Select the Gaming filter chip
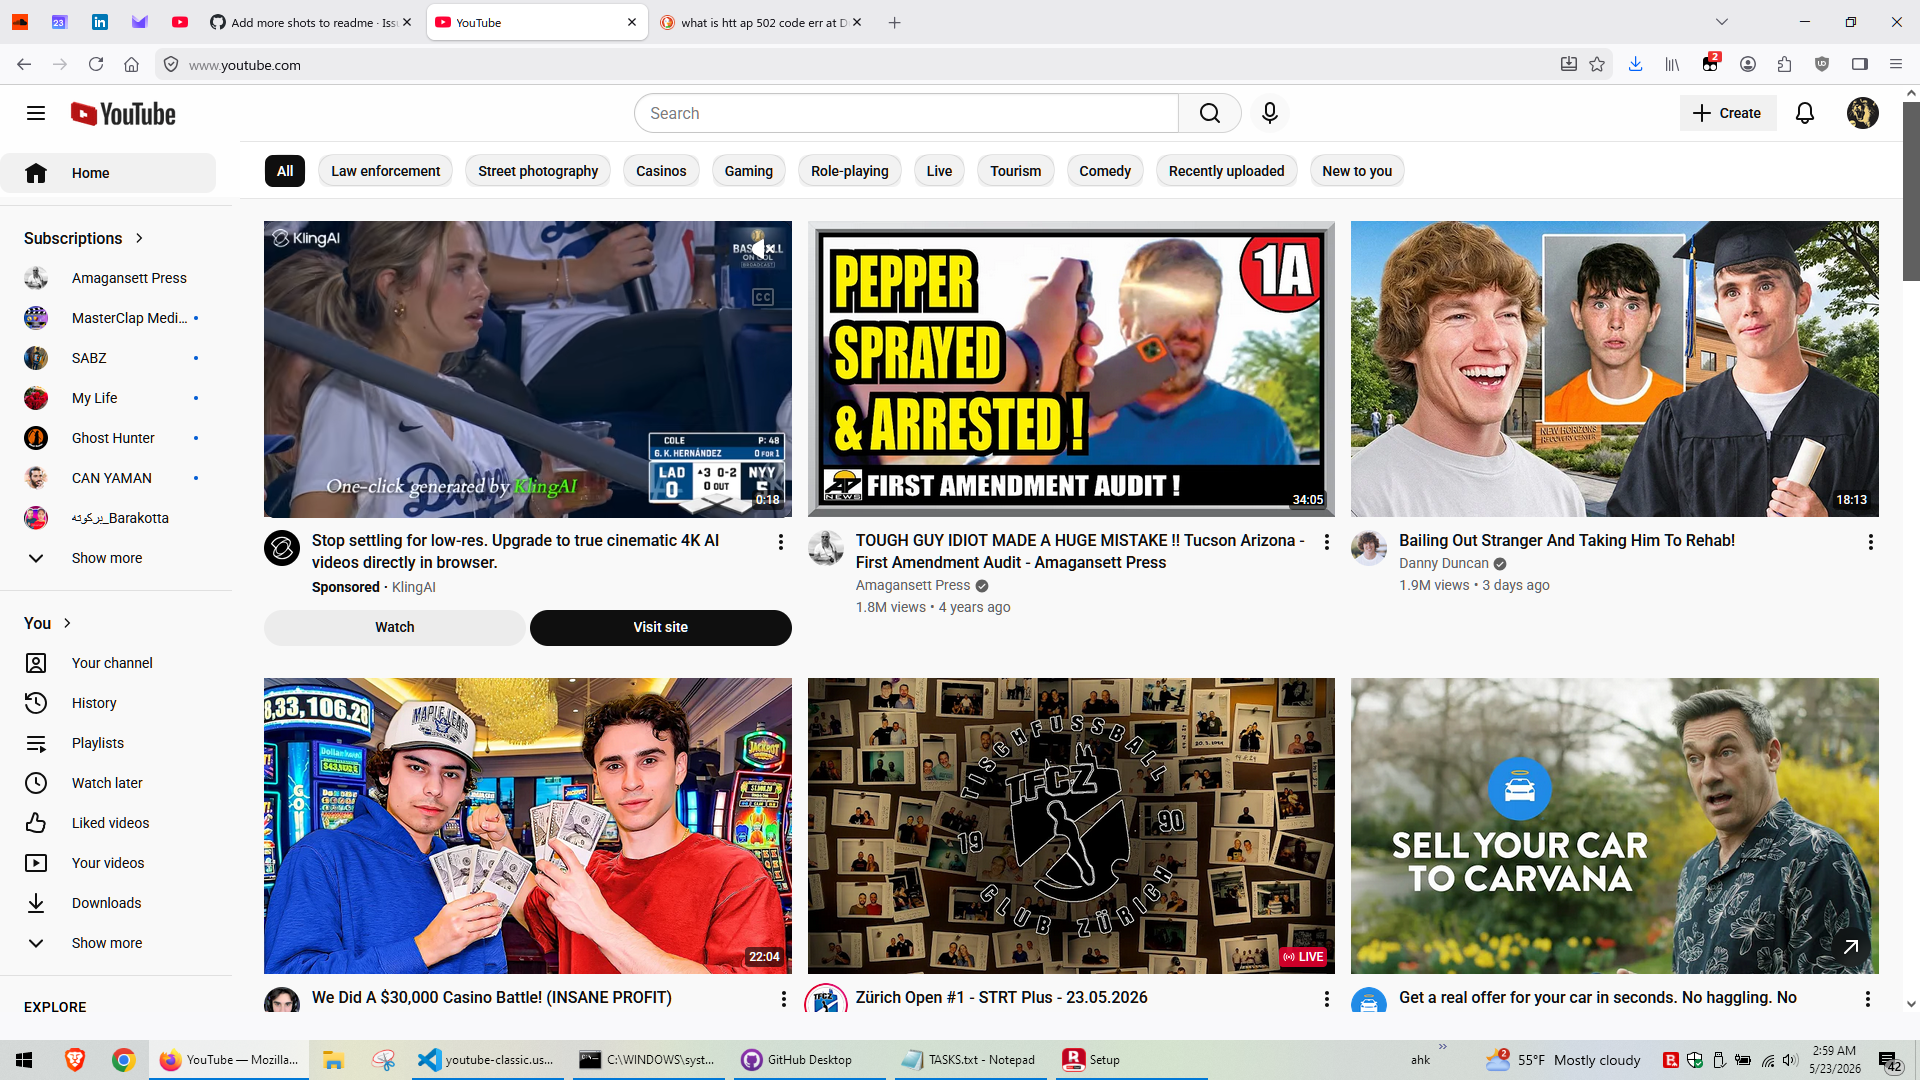1920x1080 pixels. coord(749,171)
